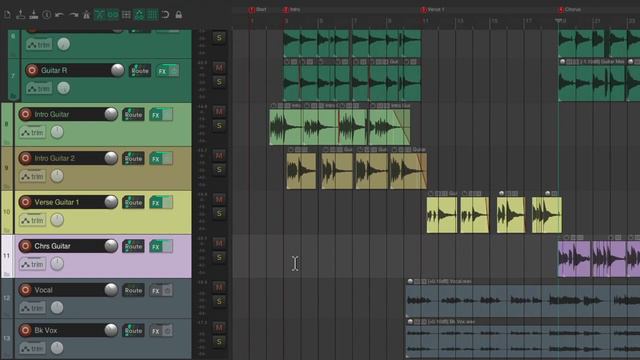Click the Redo arrow icon
Image resolution: width=640 pixels, height=360 pixels.
[73, 15]
